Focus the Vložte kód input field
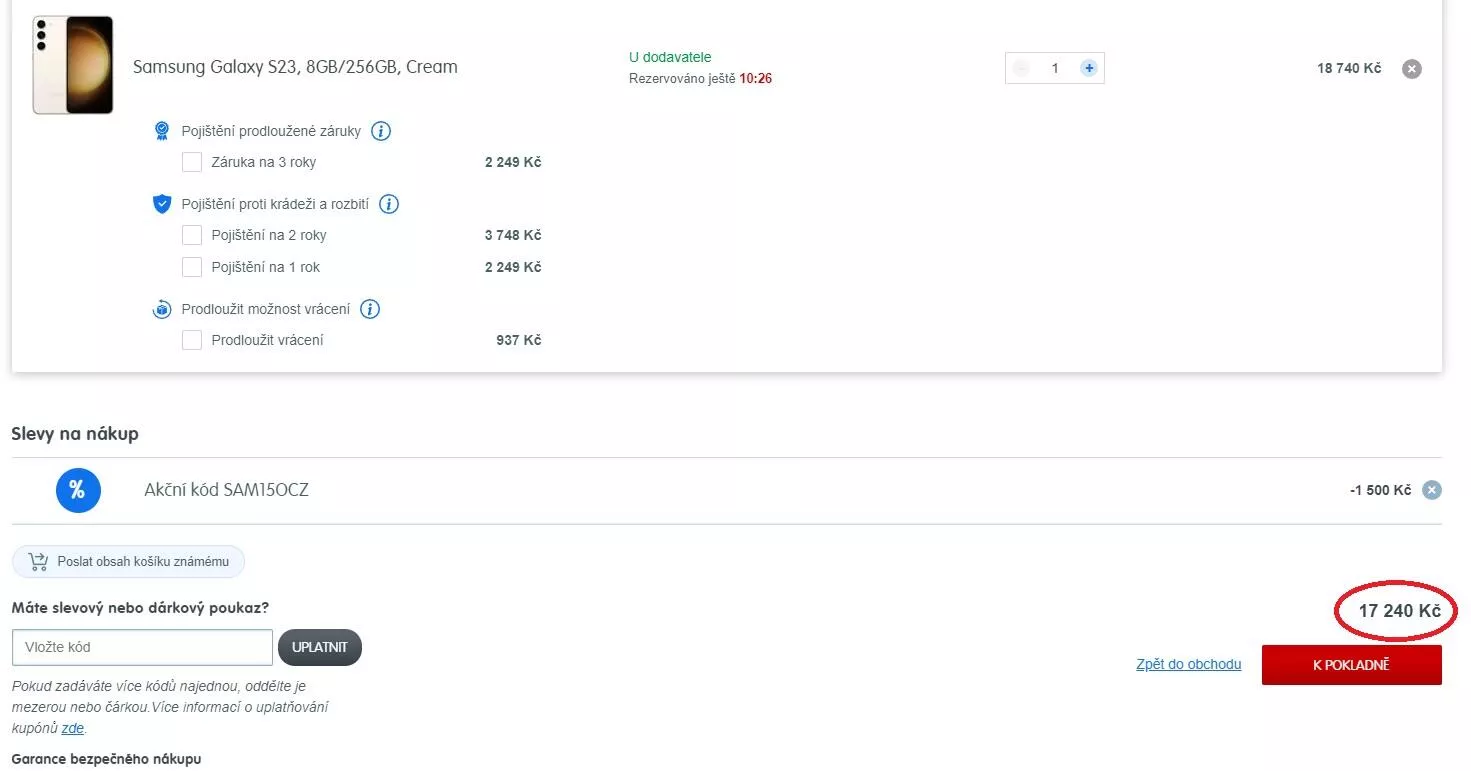Viewport: 1471px width, 771px height. [142, 647]
